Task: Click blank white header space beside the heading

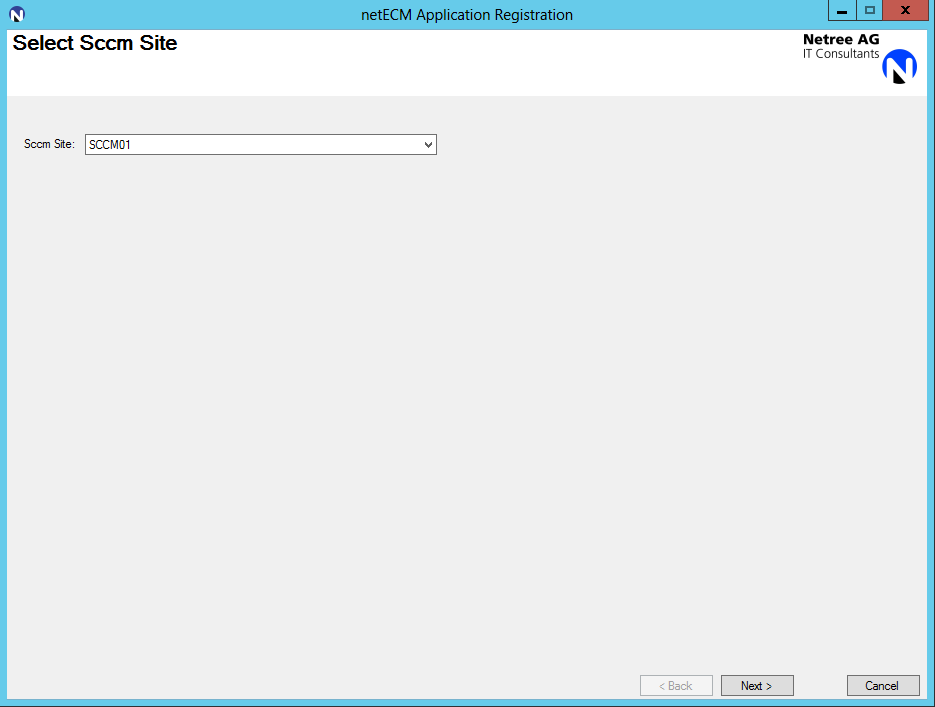Action: click(480, 60)
